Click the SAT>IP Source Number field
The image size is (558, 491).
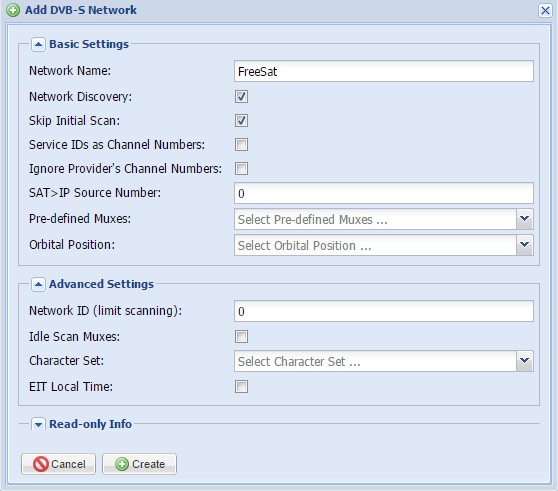click(x=384, y=193)
